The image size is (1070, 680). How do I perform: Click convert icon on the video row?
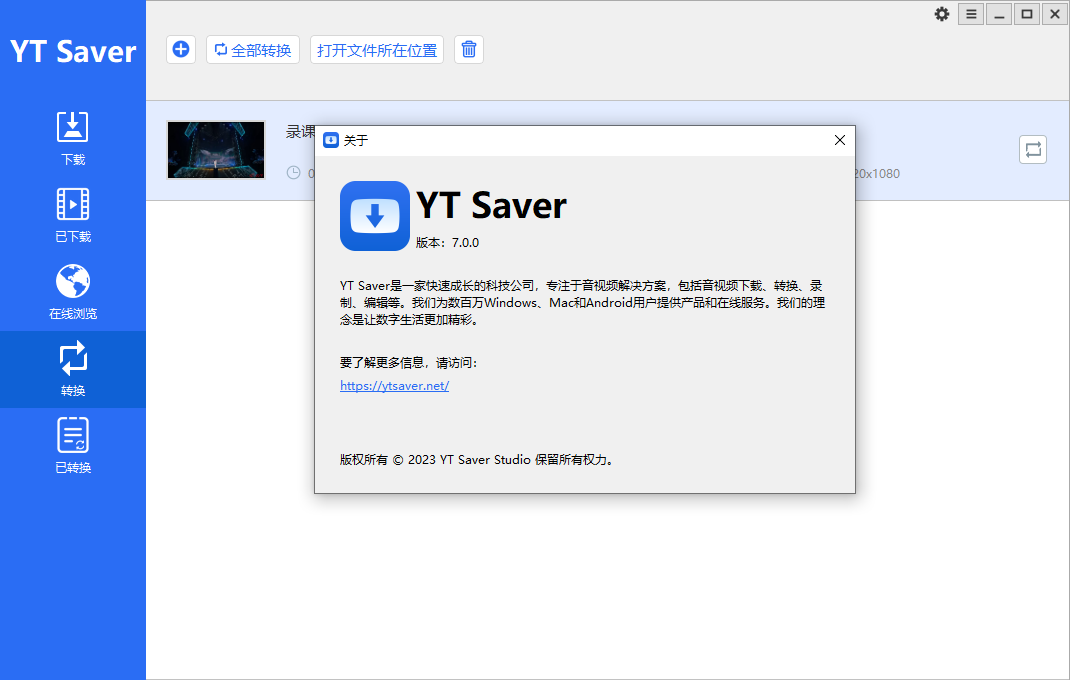pos(1032,150)
